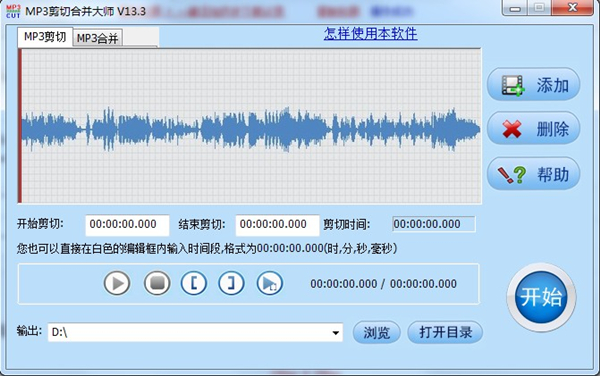The image size is (600, 376).
Task: Stop audio playback
Action: click(x=157, y=283)
